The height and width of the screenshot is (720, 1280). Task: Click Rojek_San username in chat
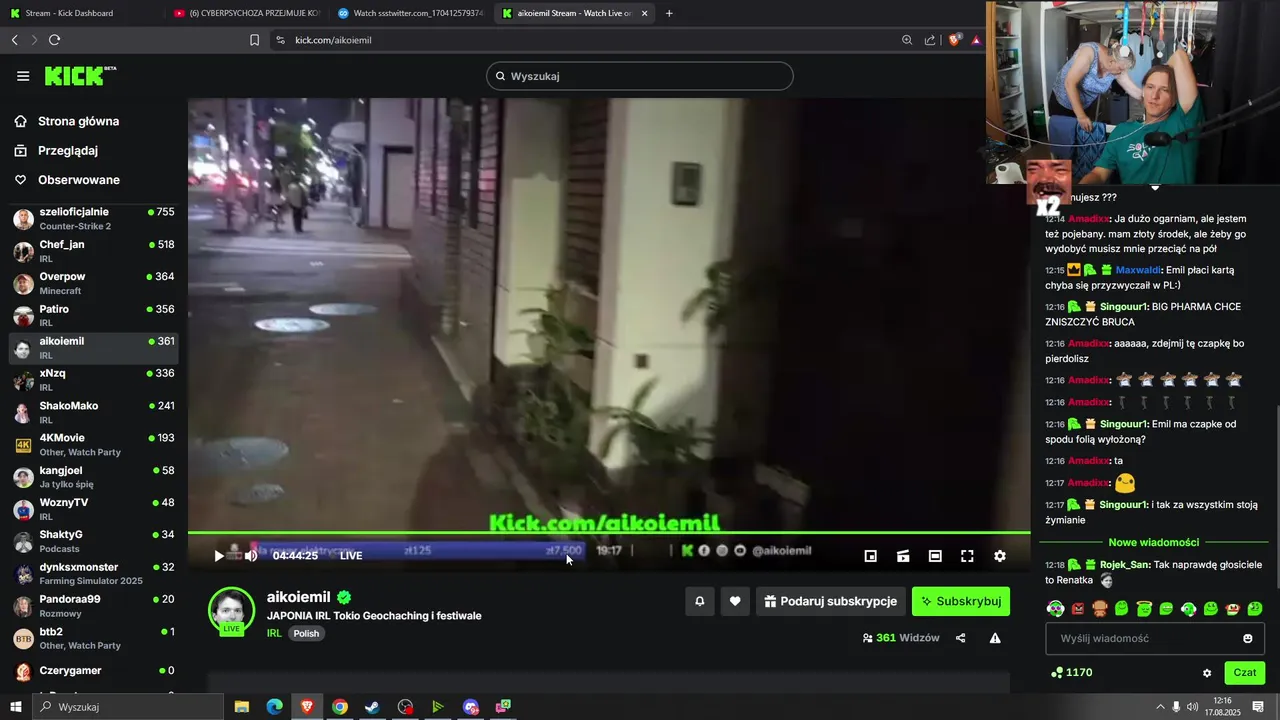tap(1124, 565)
